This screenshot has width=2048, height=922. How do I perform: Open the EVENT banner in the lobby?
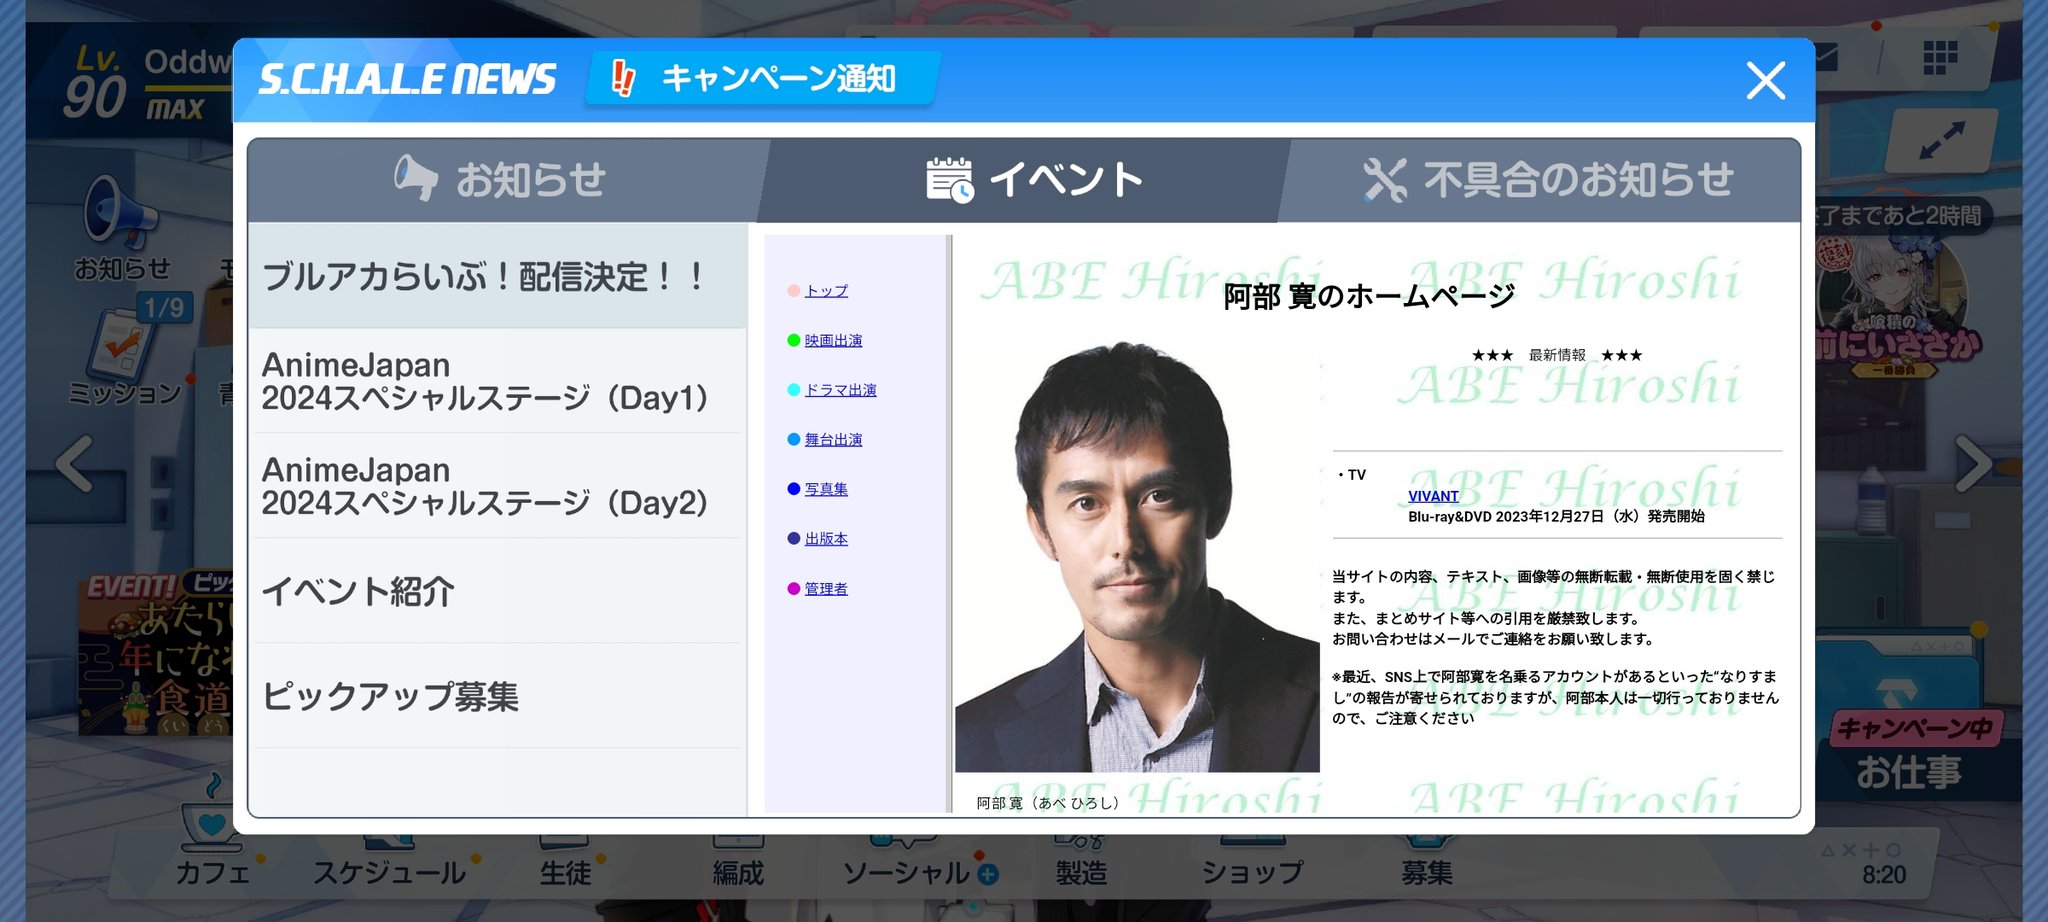pos(156,652)
